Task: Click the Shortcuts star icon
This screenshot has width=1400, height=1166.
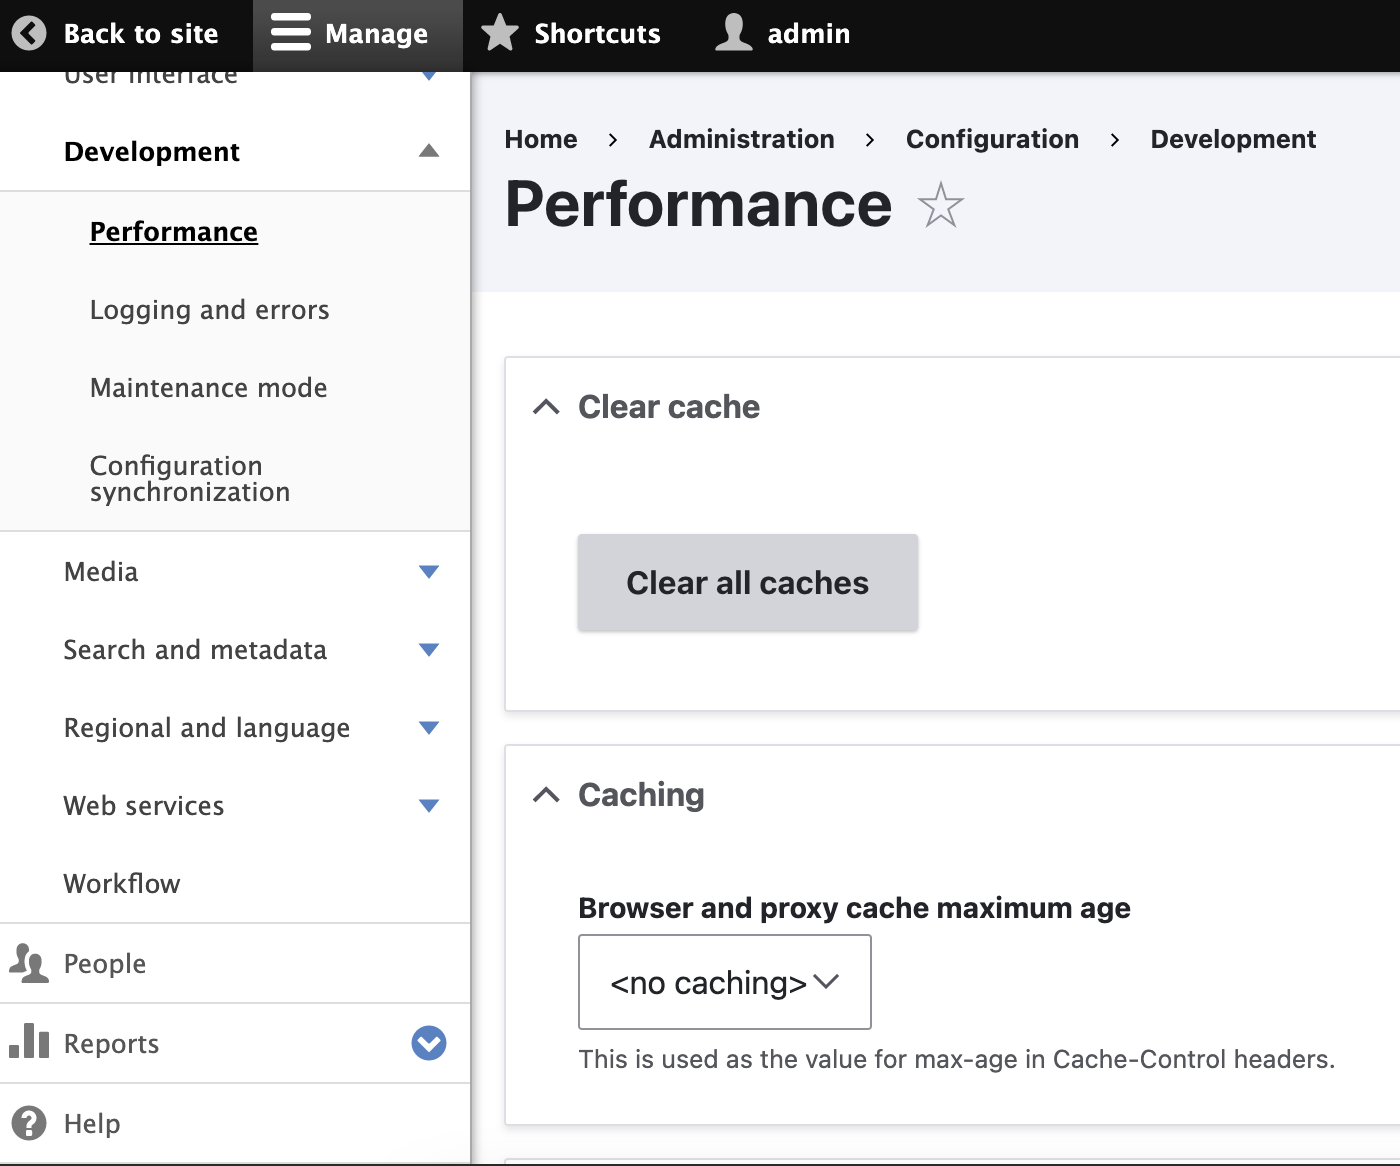Action: (x=500, y=33)
